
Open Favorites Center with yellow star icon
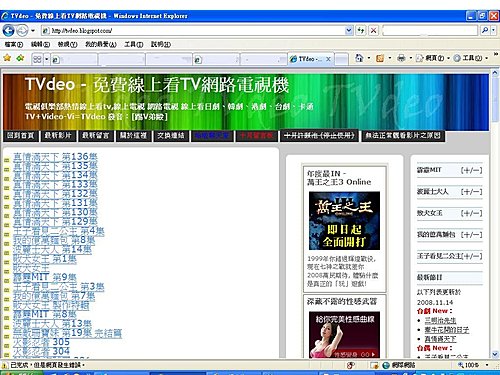7,58
